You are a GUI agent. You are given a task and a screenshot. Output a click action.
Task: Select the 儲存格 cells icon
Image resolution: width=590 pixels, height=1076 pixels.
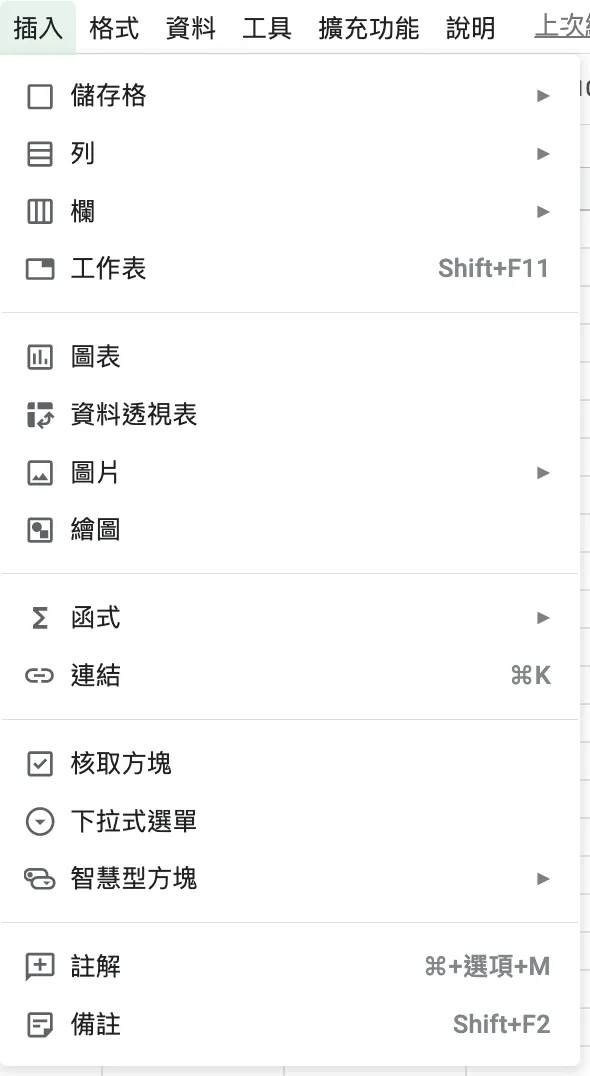(38, 95)
